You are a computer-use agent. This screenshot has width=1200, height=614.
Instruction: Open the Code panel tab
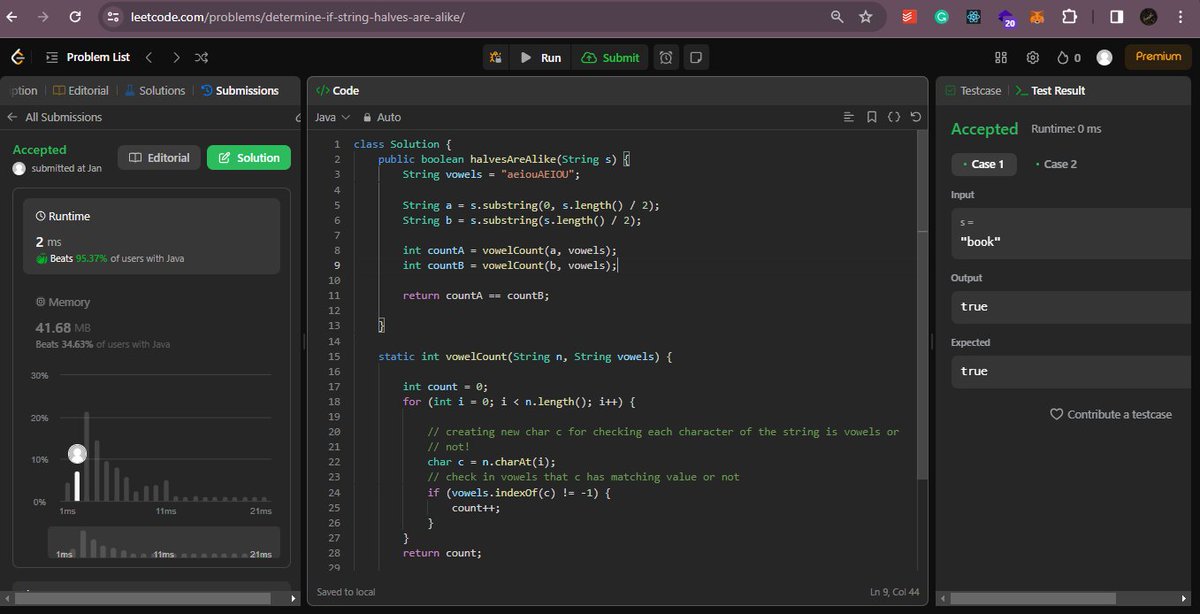click(x=337, y=90)
